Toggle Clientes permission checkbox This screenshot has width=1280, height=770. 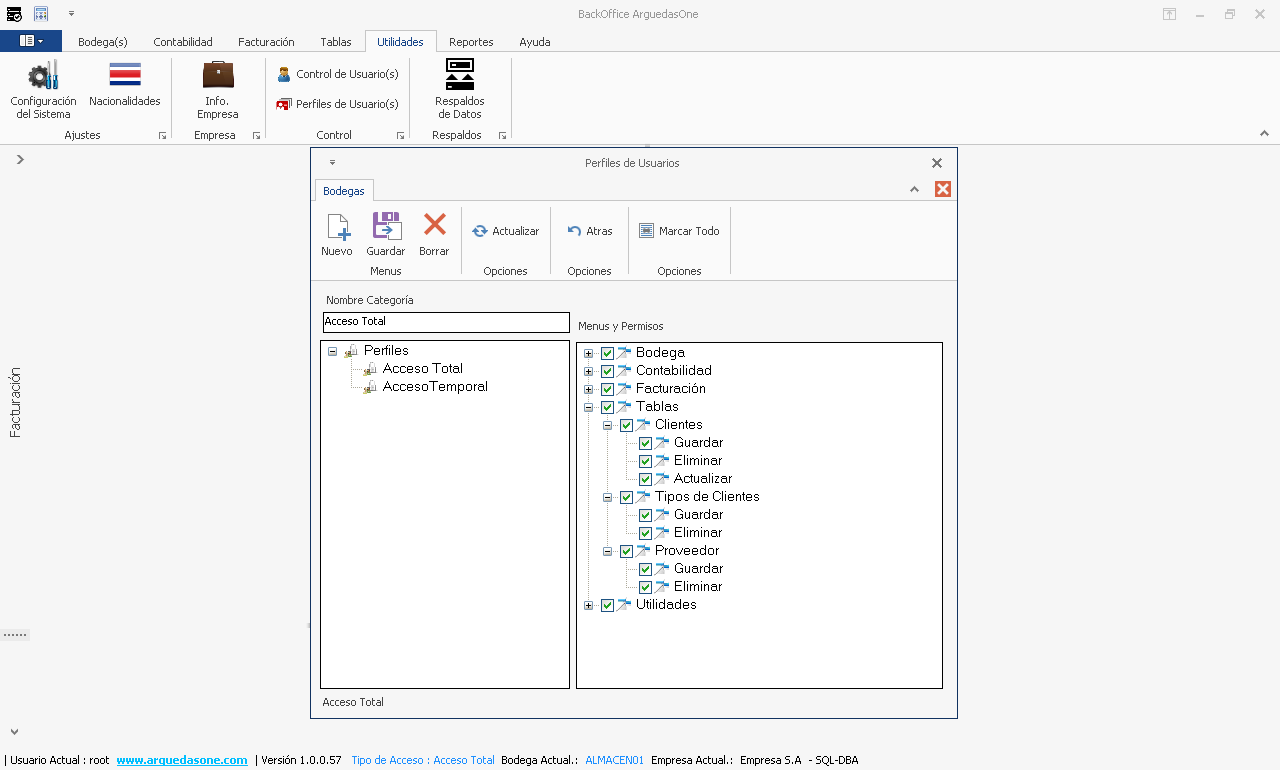626,425
